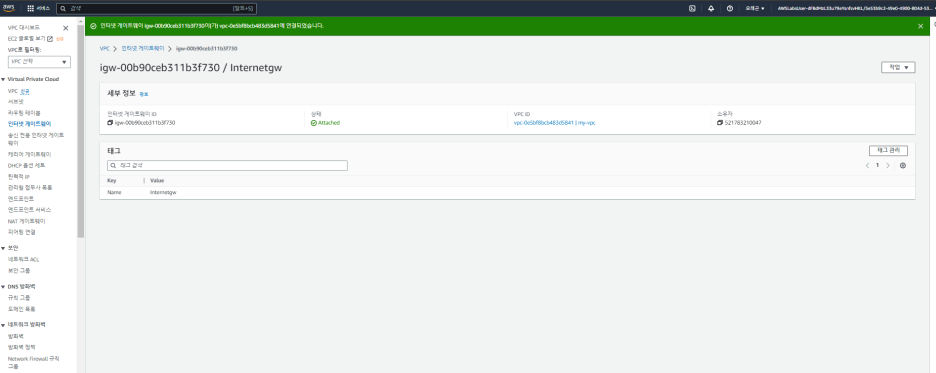Open 엔드포인트 서비스 in the sidebar
Screen dimensions: 936x373
pyautogui.click(x=29, y=210)
